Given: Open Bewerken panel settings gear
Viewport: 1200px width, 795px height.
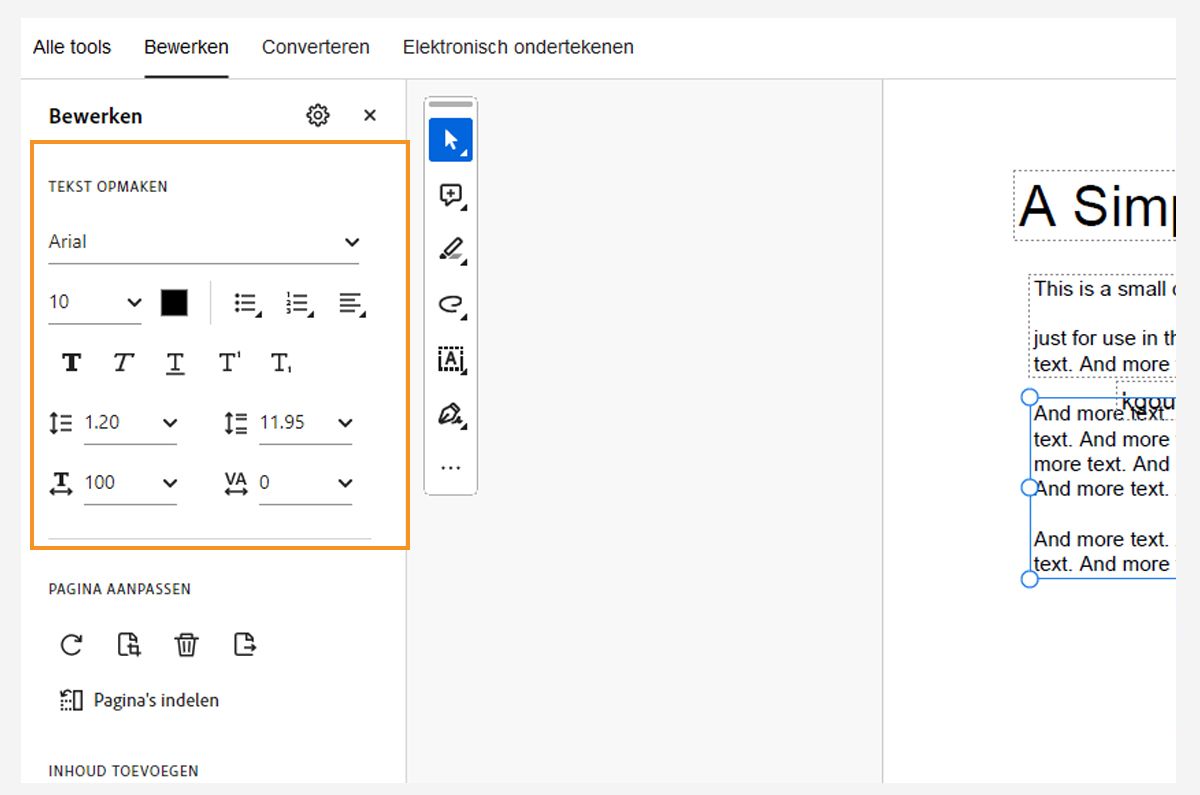Looking at the screenshot, I should [x=318, y=115].
